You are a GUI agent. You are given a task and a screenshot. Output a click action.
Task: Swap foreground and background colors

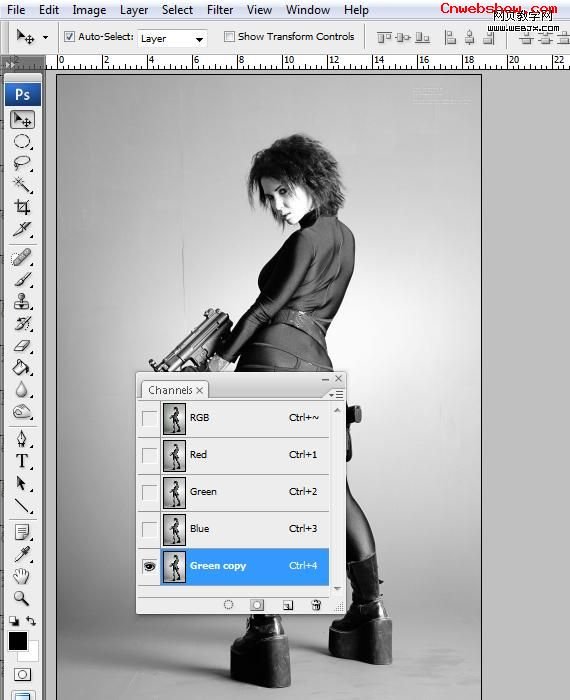[x=31, y=621]
